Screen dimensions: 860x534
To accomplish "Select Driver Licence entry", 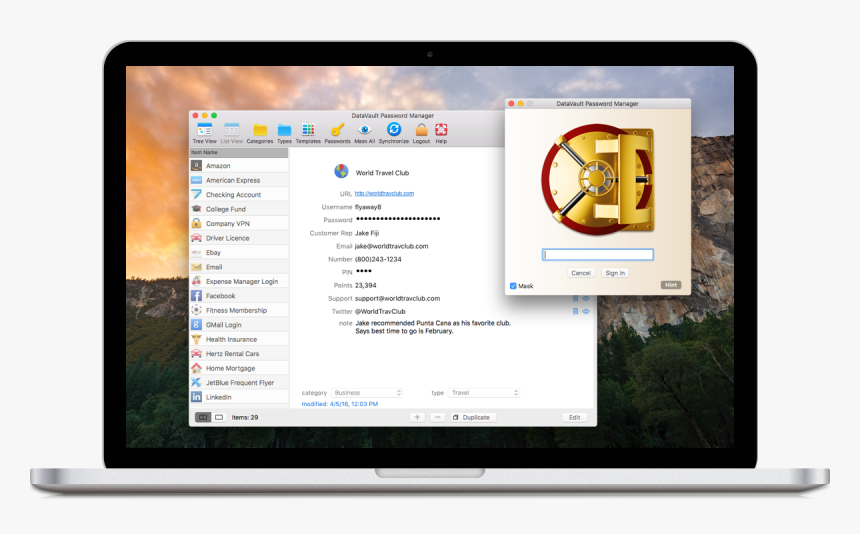I will [x=239, y=238].
